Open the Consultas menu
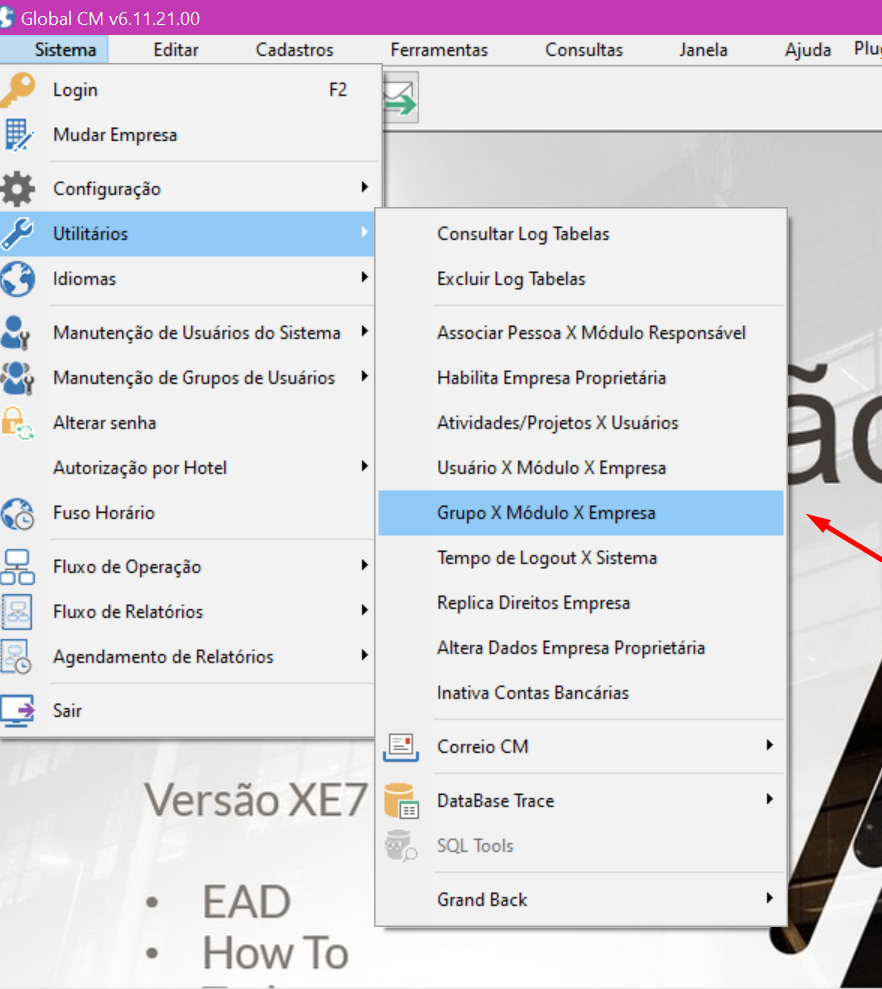 (584, 50)
